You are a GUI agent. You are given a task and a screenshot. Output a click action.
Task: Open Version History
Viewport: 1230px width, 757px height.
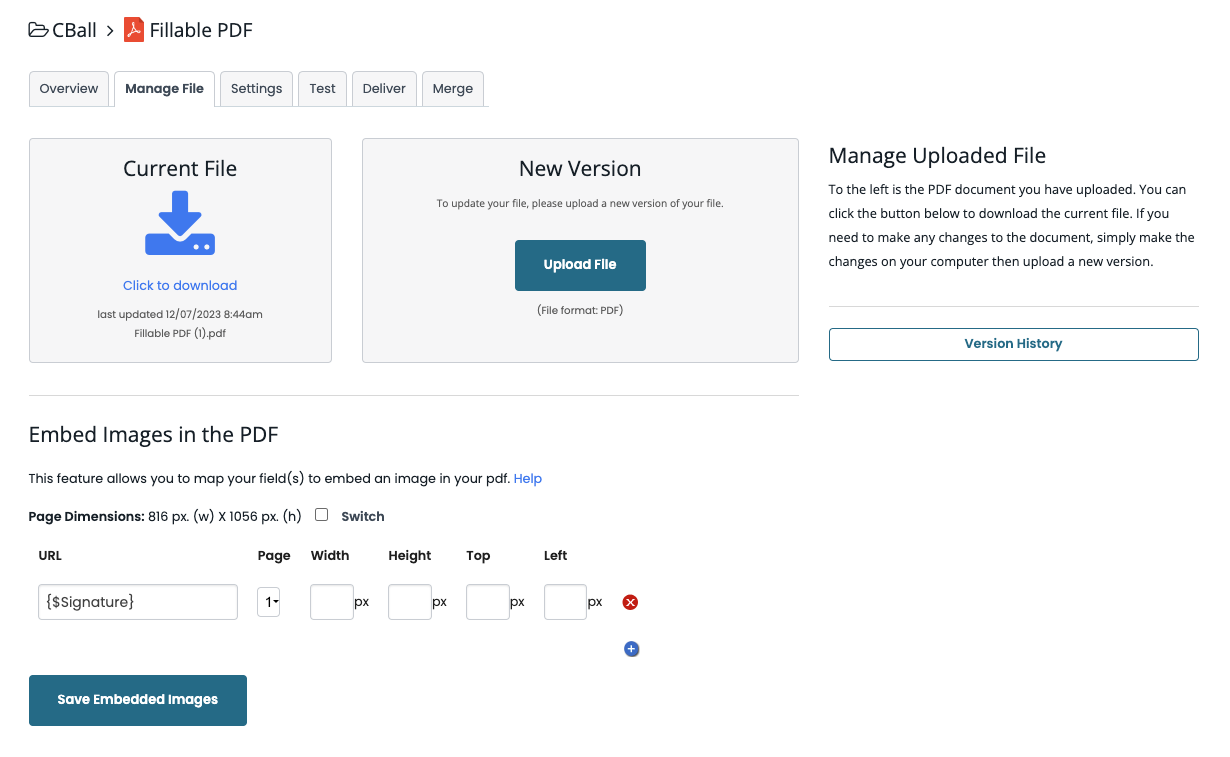[x=1013, y=344]
